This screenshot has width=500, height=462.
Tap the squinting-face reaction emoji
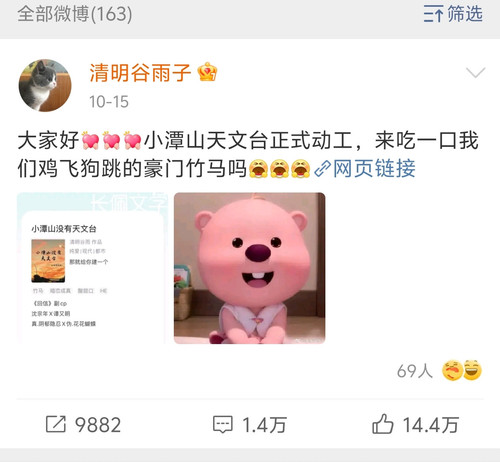(x=452, y=370)
